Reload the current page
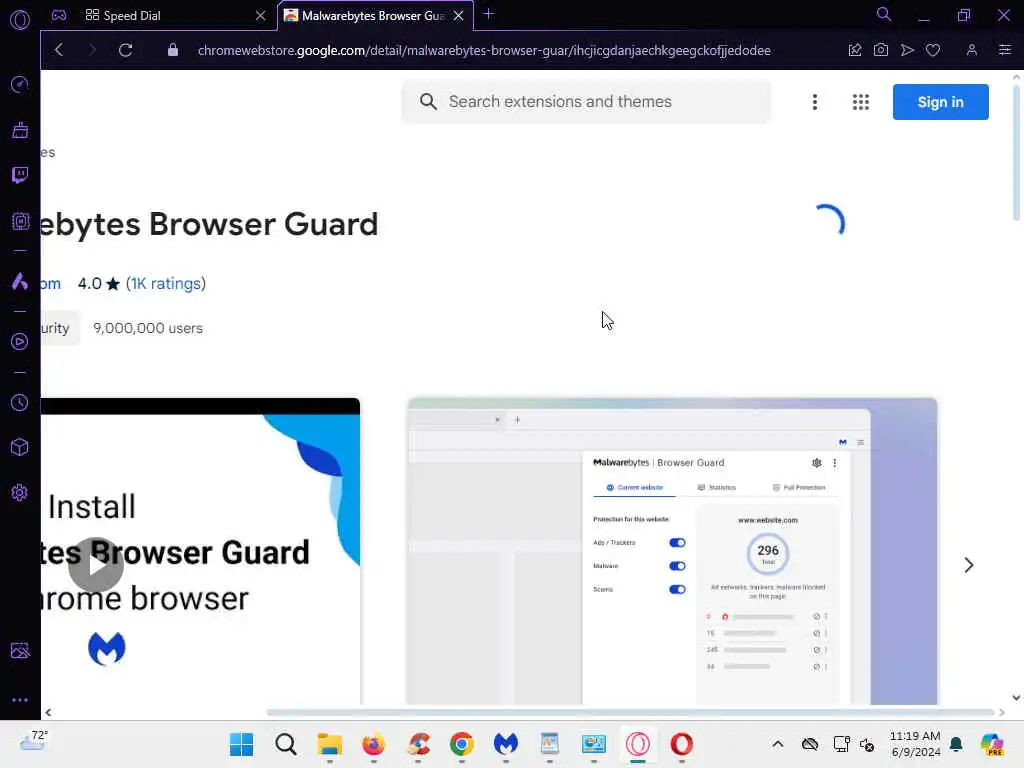1024x768 pixels. pyautogui.click(x=125, y=50)
